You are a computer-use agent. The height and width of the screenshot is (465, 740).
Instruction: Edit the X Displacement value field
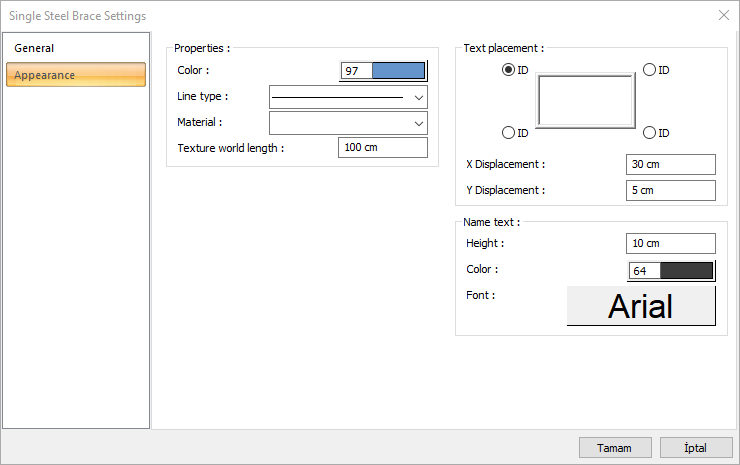click(x=670, y=164)
